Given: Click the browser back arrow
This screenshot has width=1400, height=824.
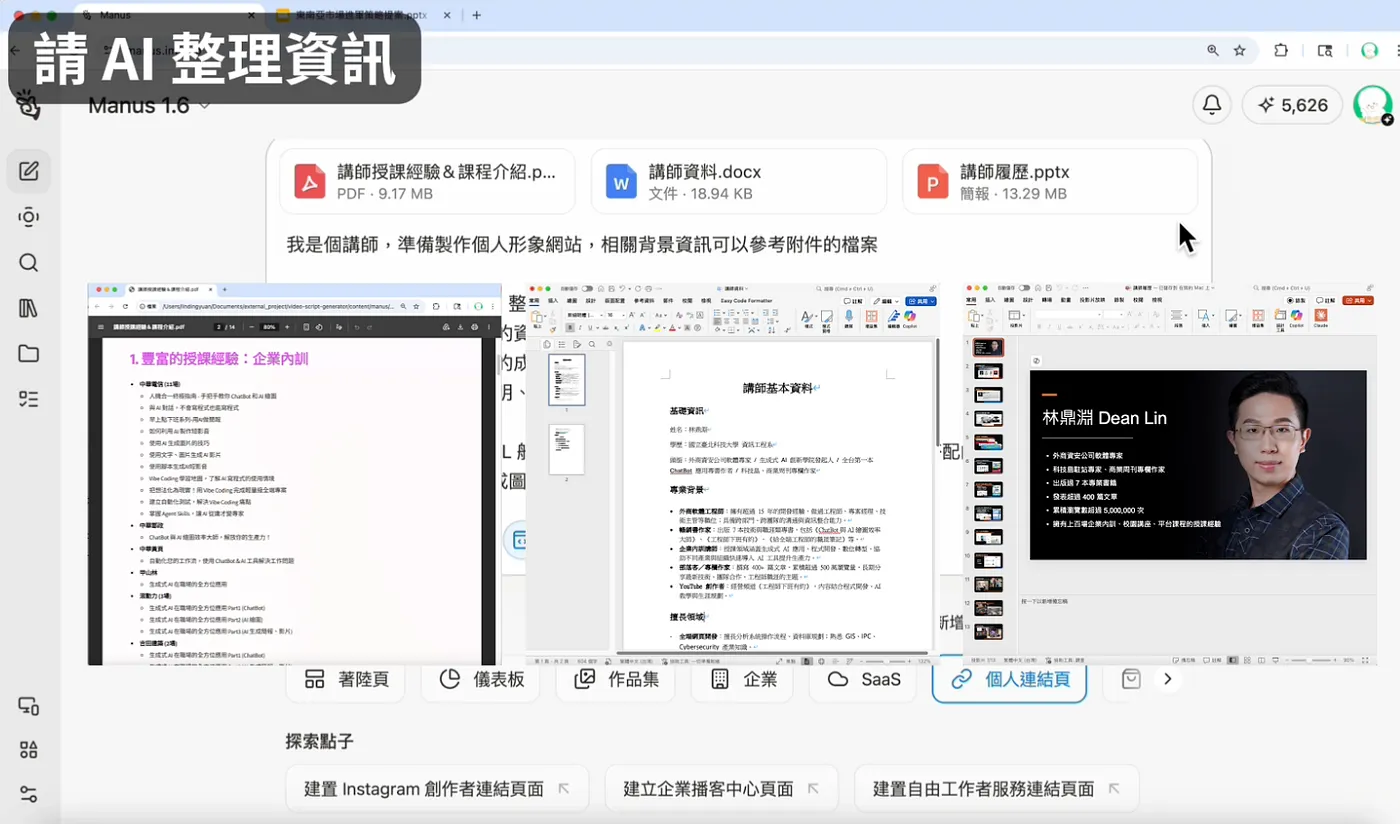Looking at the screenshot, I should point(15,50).
